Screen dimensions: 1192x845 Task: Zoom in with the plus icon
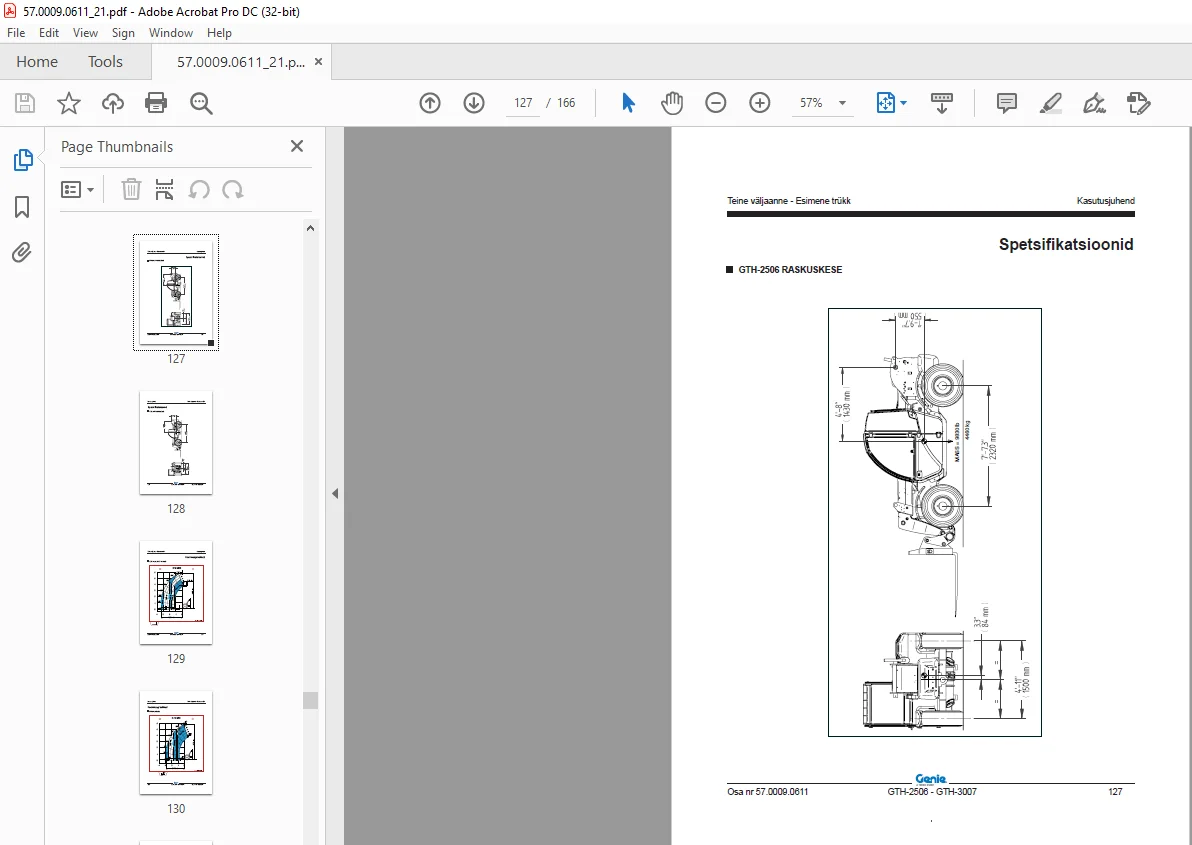pyautogui.click(x=759, y=103)
